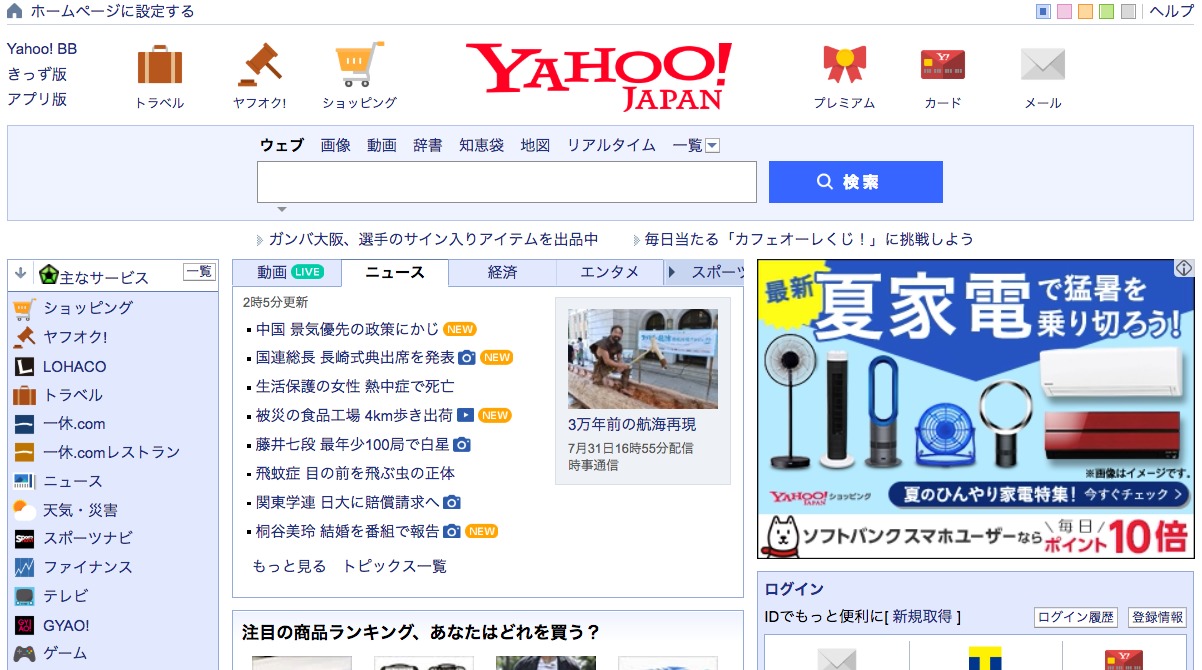The width and height of the screenshot is (1202, 670).
Task: Open GYAO! in the services list
Action: [66, 625]
